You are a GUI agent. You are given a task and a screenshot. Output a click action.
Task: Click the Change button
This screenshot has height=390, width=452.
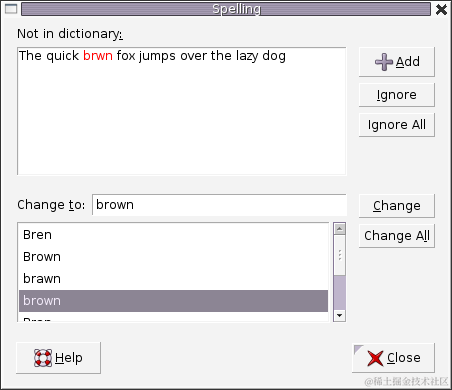397,206
